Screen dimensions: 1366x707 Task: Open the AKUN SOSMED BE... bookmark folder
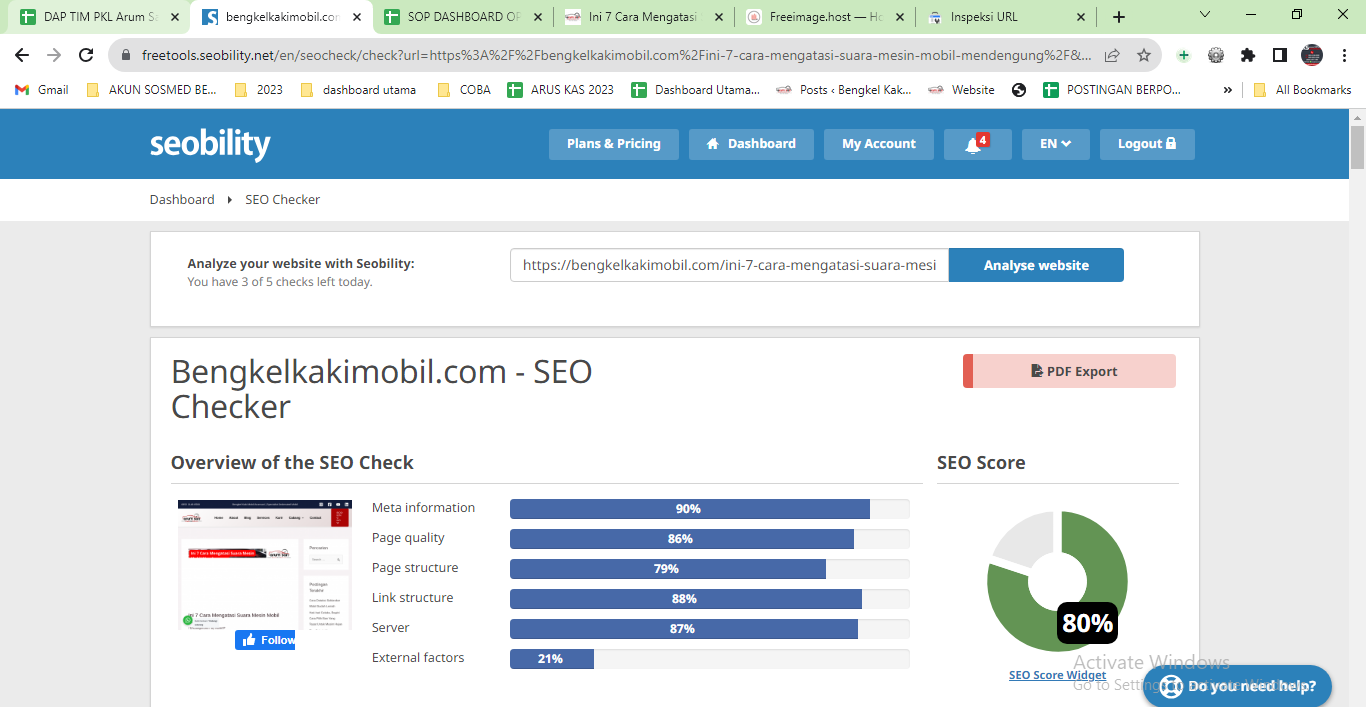(152, 89)
